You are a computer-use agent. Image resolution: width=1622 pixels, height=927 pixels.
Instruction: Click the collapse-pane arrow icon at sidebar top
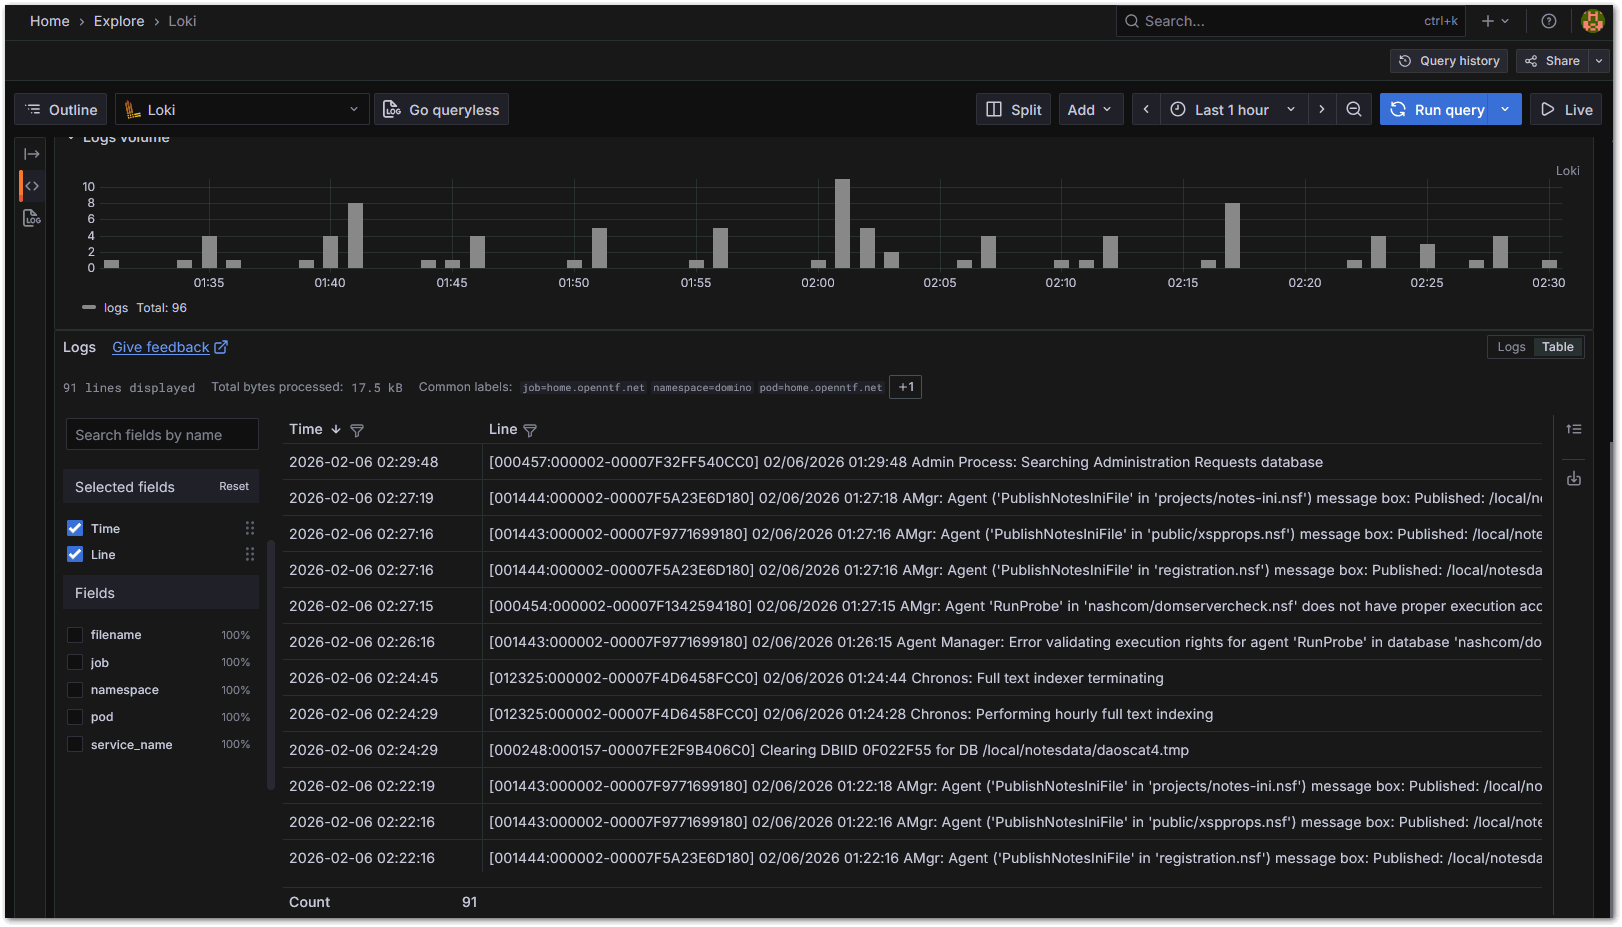click(x=31, y=153)
